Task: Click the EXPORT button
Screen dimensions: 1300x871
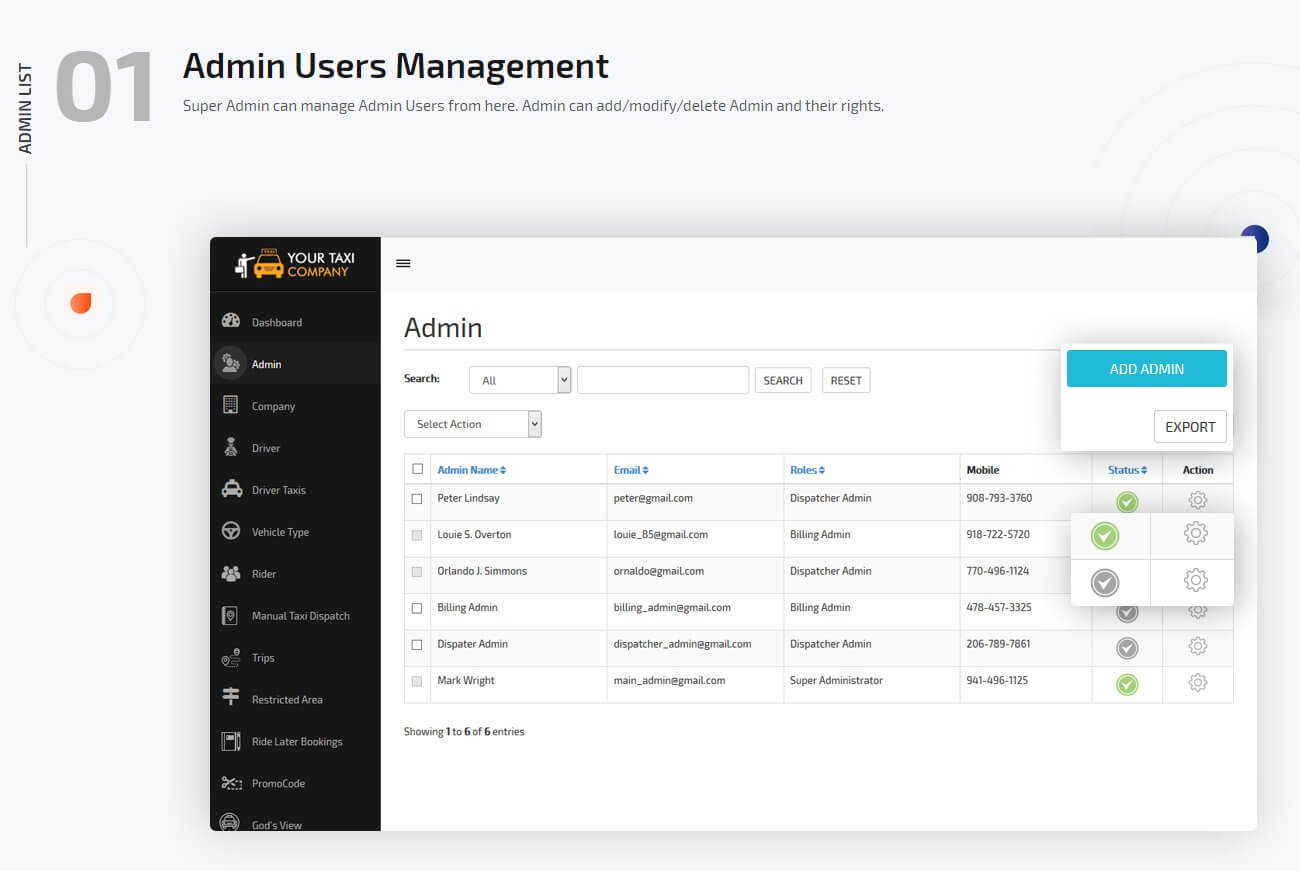Action: (1190, 426)
